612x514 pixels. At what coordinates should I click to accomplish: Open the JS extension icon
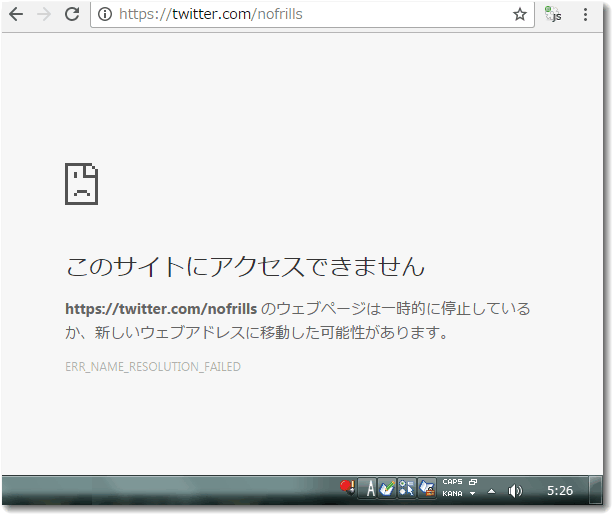pyautogui.click(x=553, y=14)
